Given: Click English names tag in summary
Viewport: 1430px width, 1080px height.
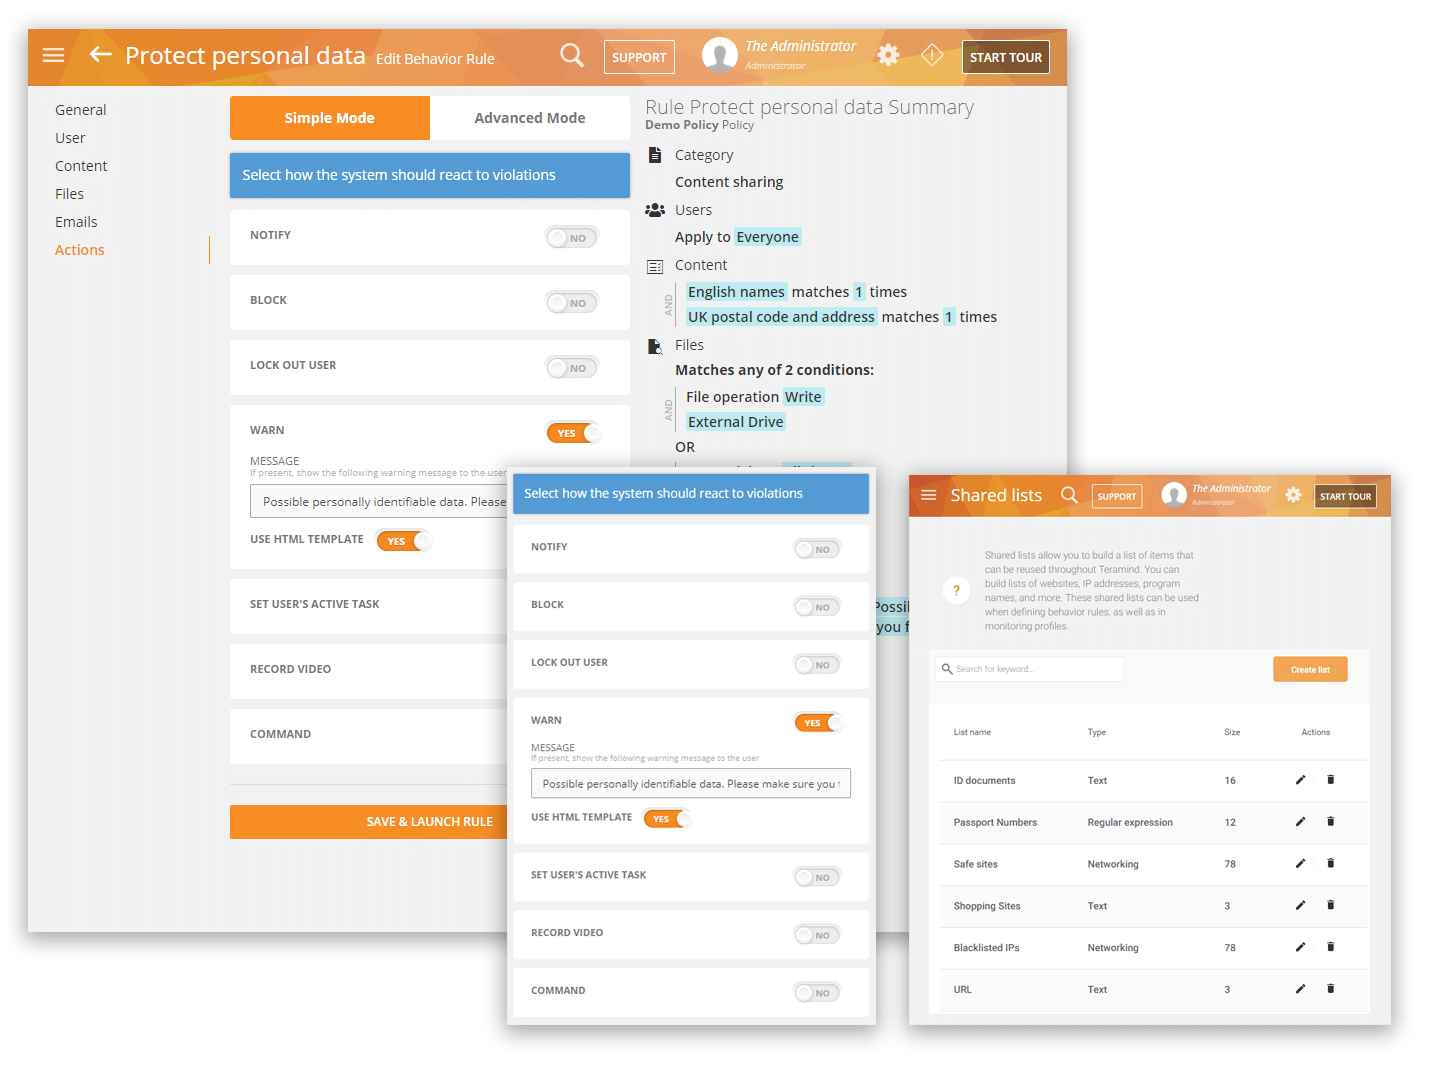Looking at the screenshot, I should [x=737, y=292].
